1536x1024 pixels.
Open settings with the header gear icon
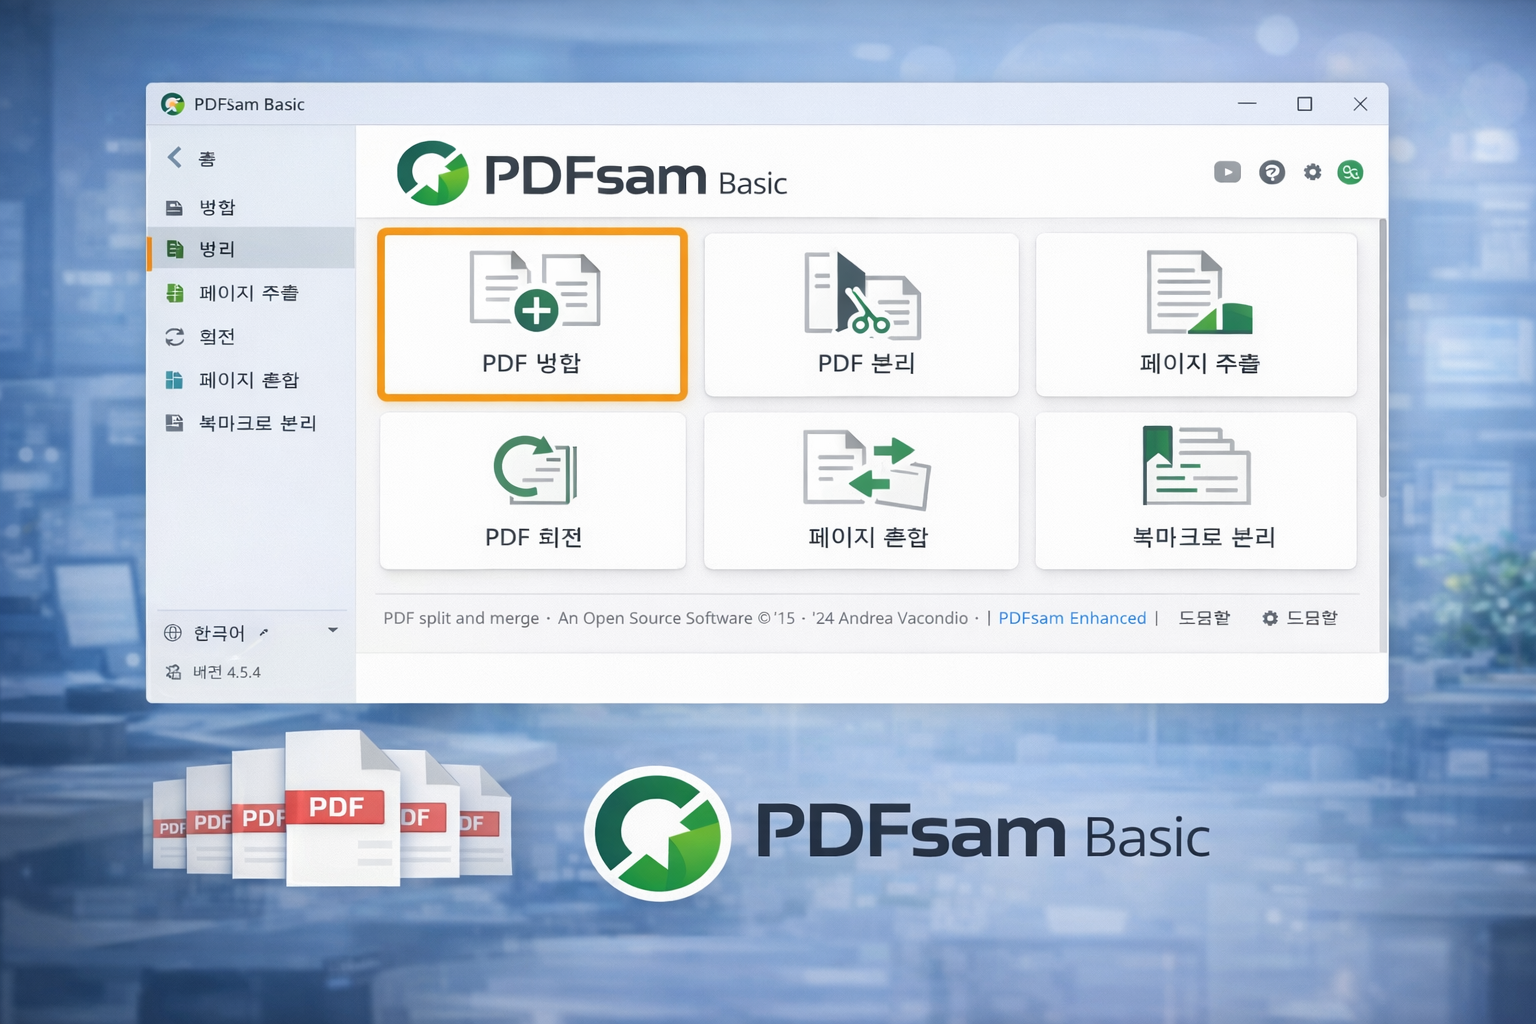[1312, 172]
